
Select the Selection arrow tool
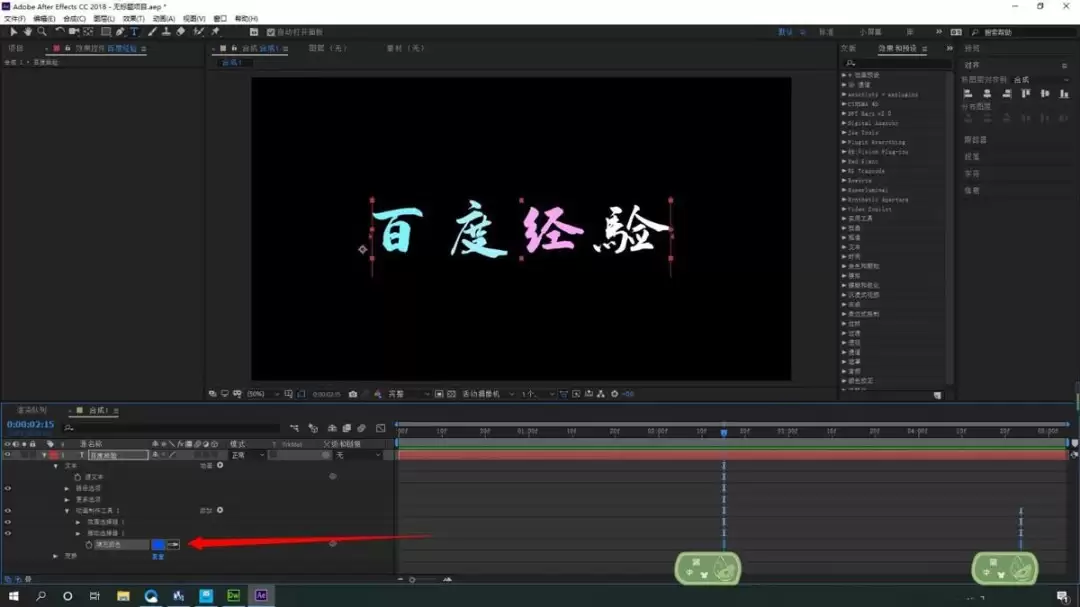click(x=13, y=32)
